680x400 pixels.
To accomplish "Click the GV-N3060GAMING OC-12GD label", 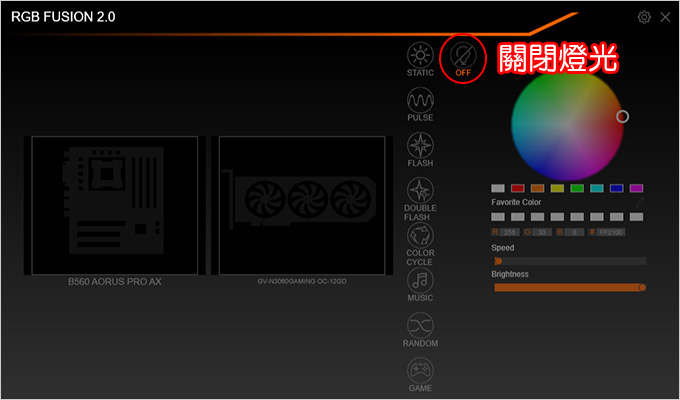I will [x=302, y=281].
